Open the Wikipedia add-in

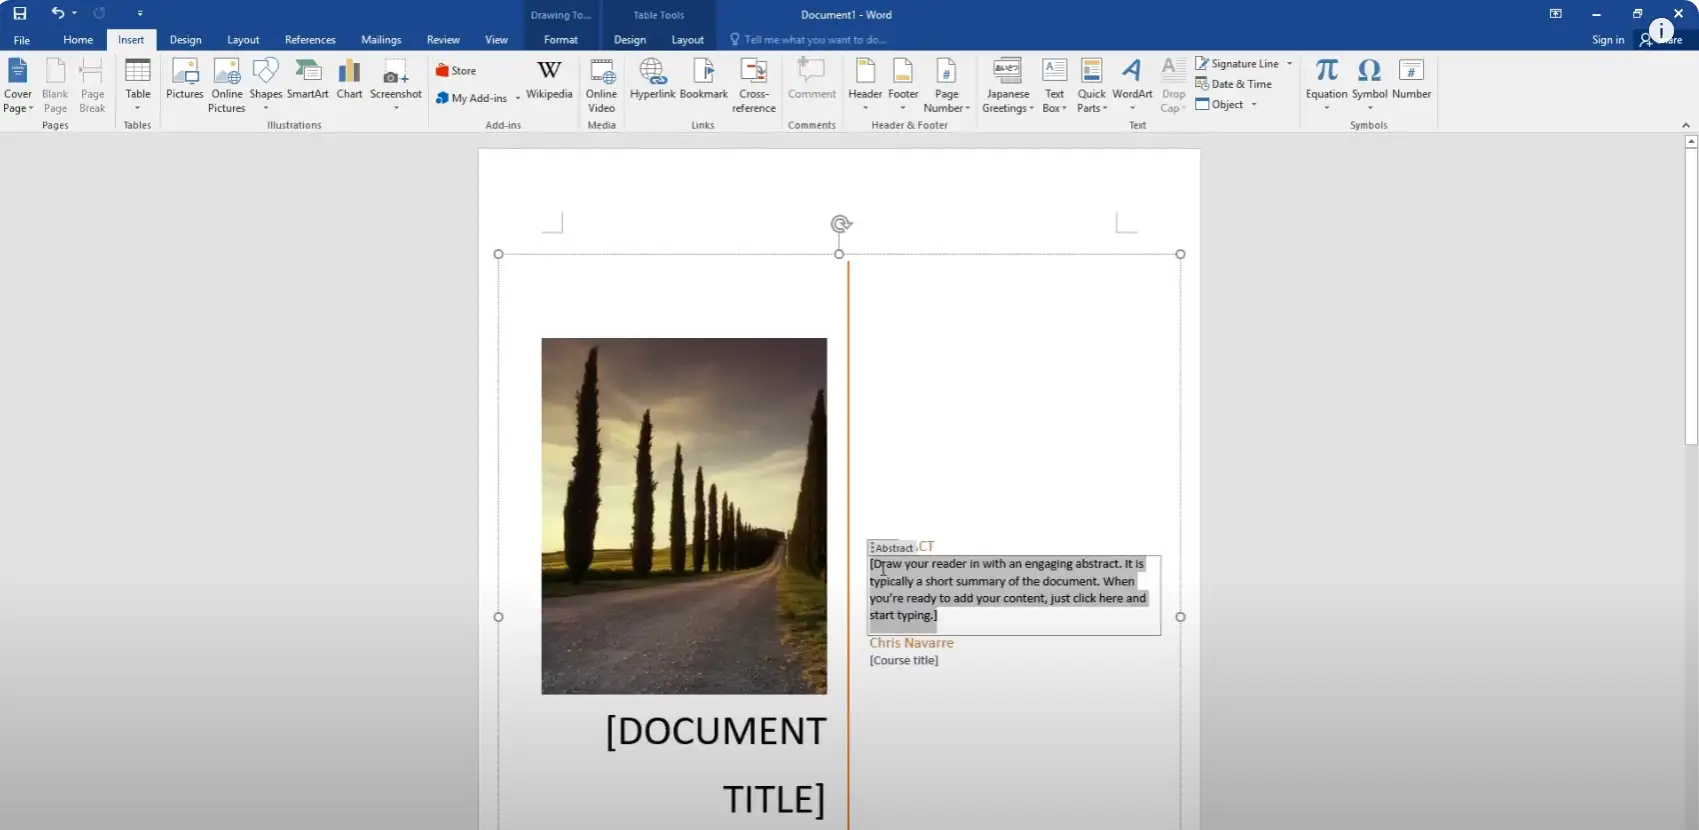(549, 80)
